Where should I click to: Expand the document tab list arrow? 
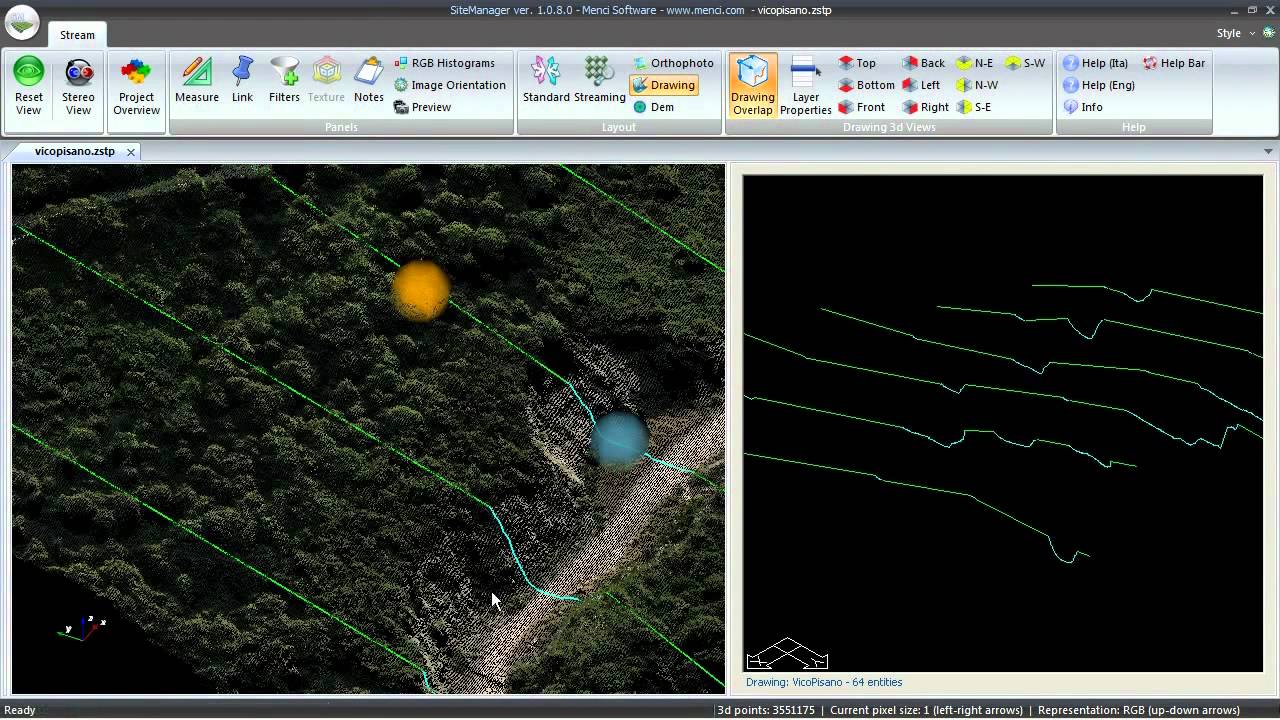coord(1268,151)
